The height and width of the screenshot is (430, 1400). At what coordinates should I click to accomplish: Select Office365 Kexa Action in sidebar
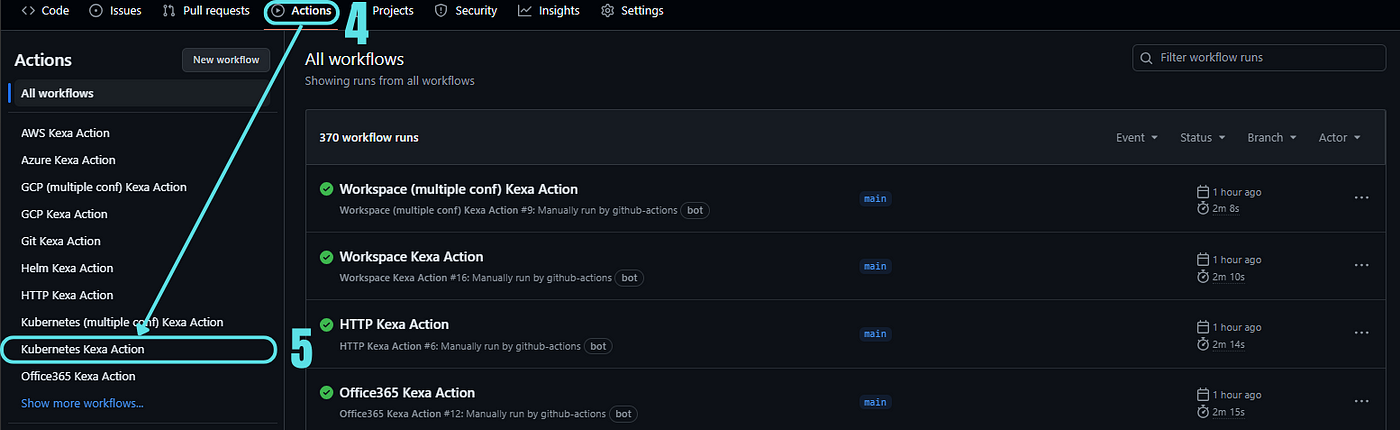point(78,376)
